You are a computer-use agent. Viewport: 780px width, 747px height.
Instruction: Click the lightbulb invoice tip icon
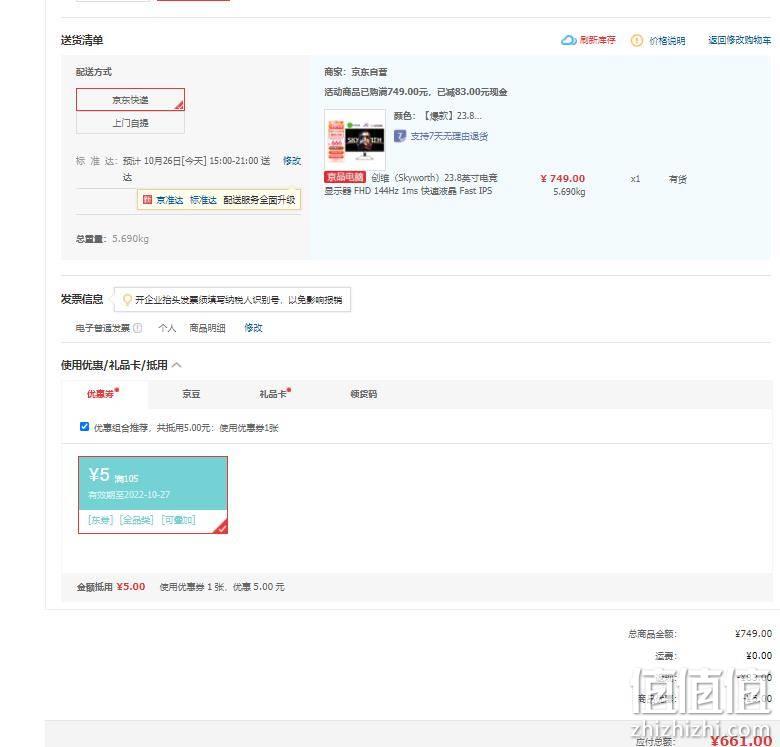(x=127, y=299)
